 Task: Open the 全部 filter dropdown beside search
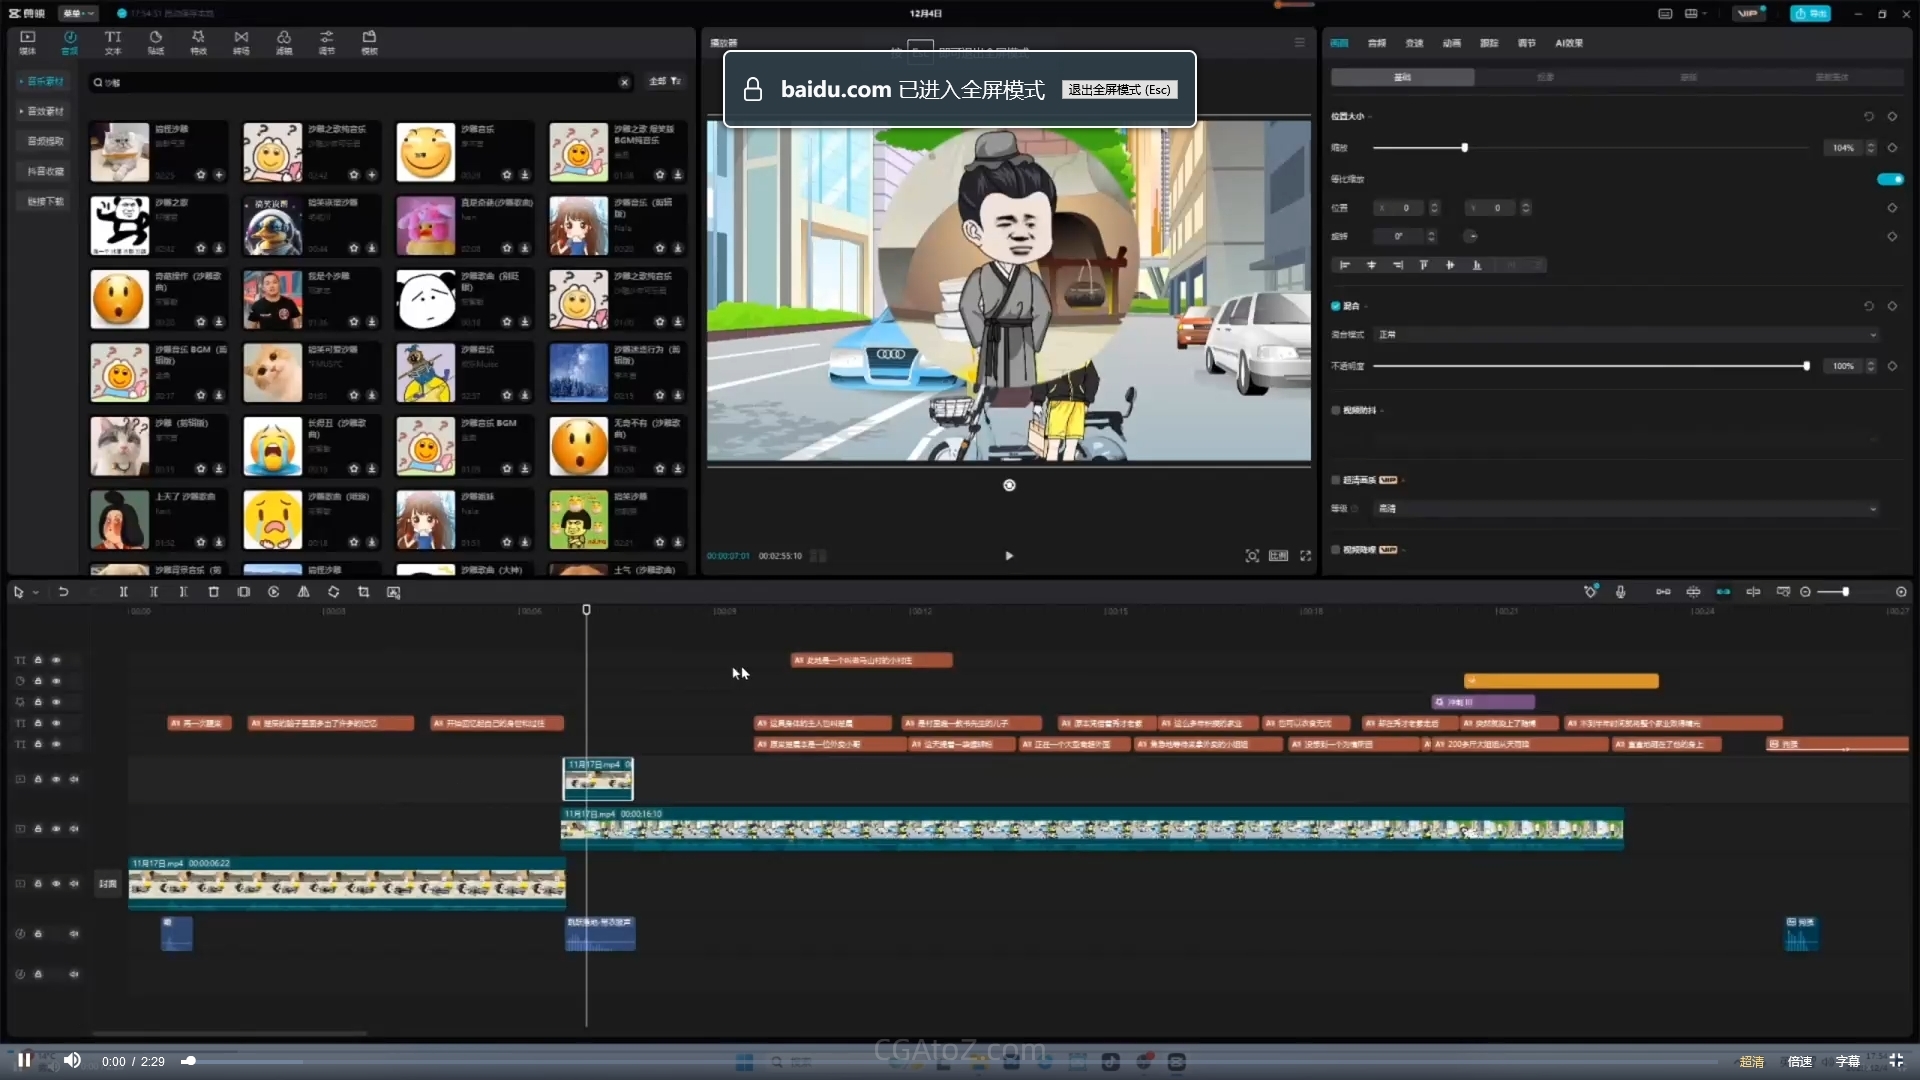point(664,81)
